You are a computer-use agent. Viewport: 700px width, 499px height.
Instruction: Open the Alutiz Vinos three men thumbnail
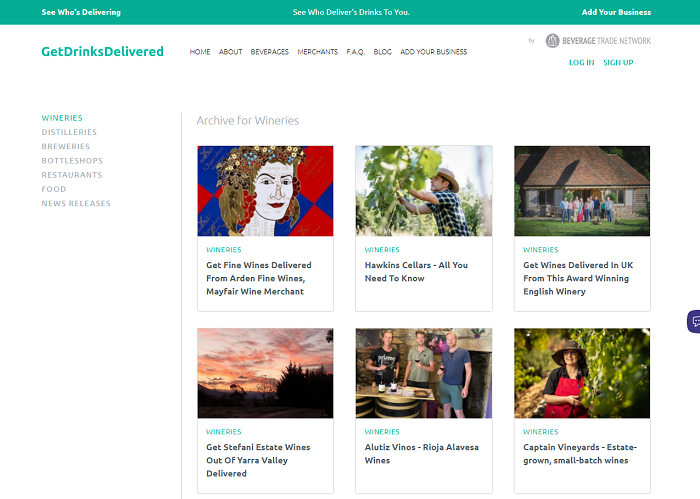424,373
